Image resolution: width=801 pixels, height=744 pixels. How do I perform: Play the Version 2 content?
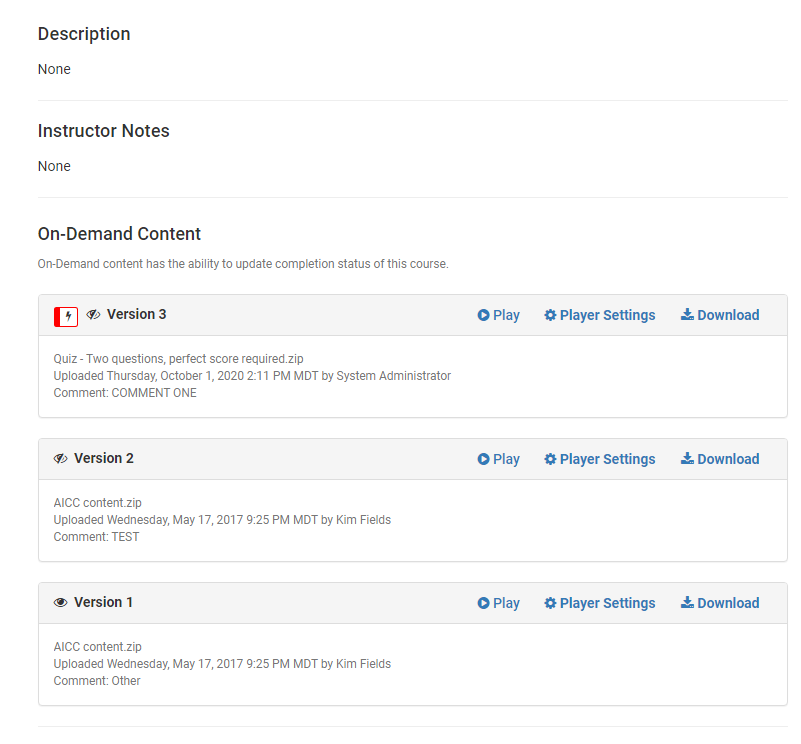click(499, 459)
